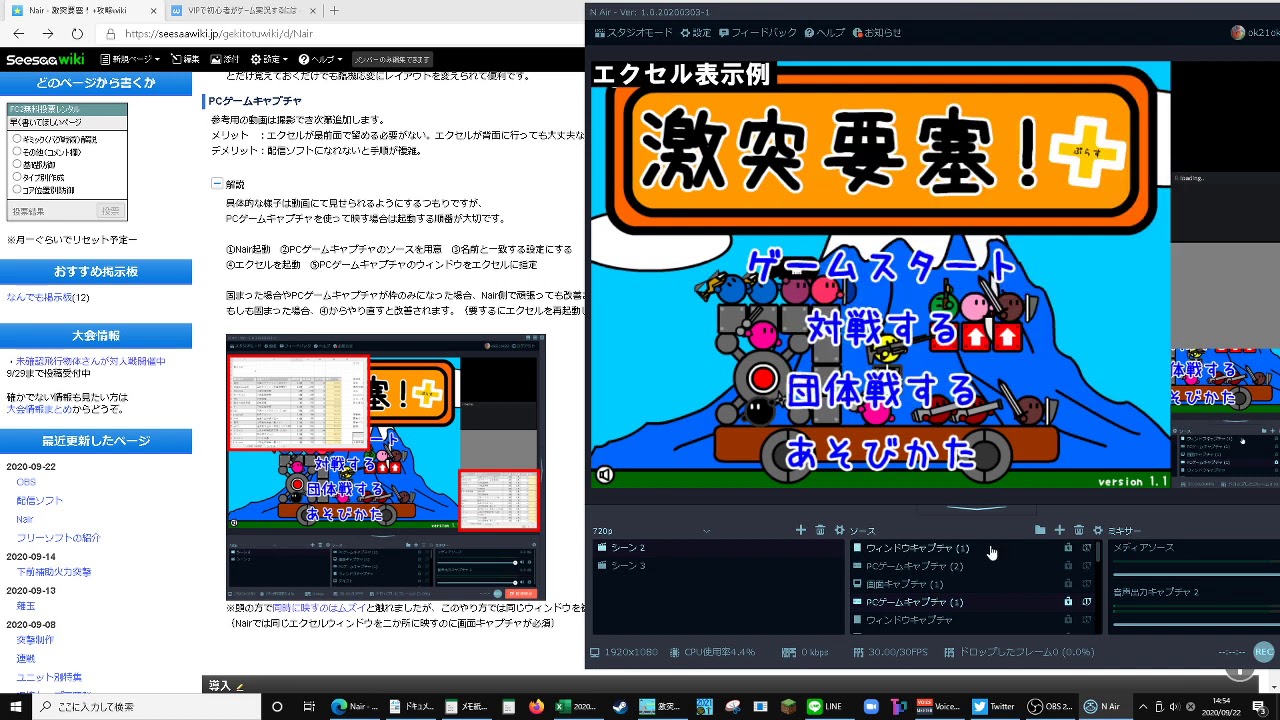Open scene settings via the gear icon
The height and width of the screenshot is (720, 1280).
pyautogui.click(x=839, y=530)
